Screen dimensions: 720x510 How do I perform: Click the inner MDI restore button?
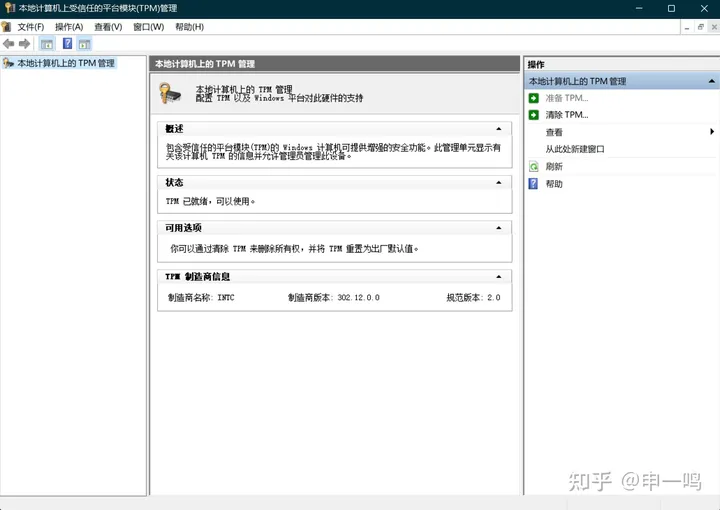[x=701, y=27]
